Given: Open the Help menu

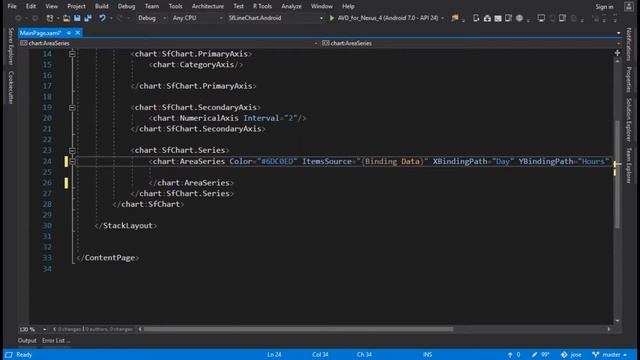Looking at the screenshot, I should click(x=348, y=6).
